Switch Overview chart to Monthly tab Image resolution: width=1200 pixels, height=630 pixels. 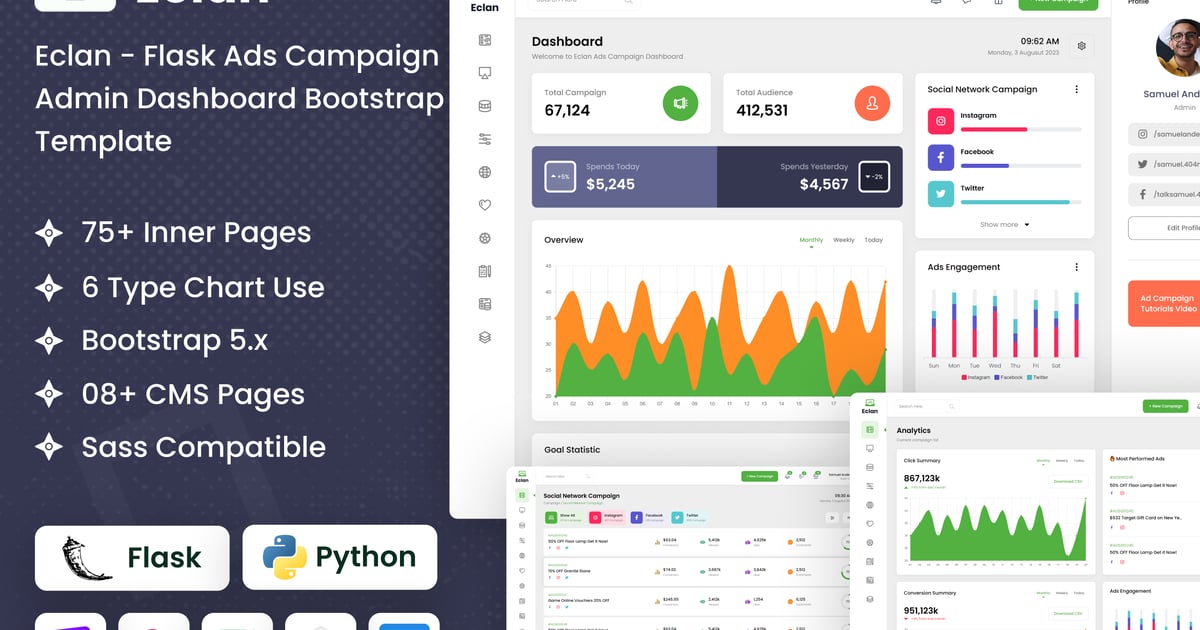(811, 240)
